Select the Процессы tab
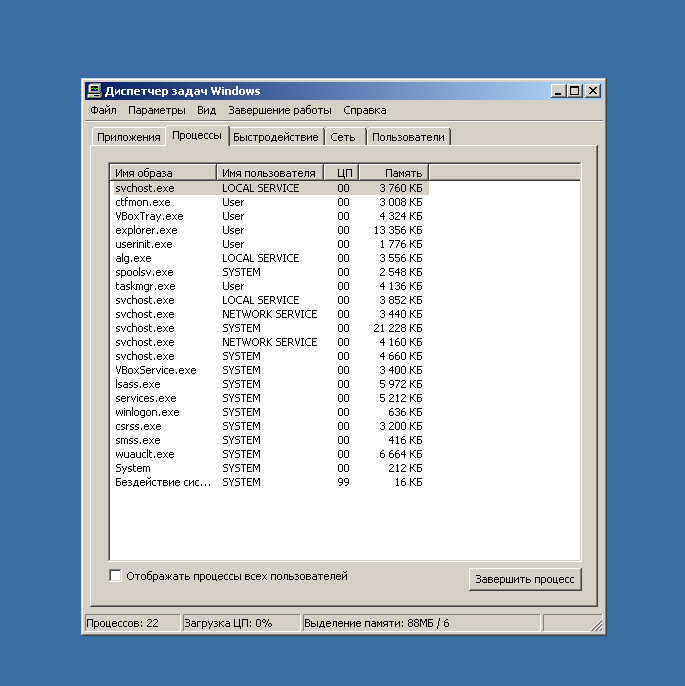The height and width of the screenshot is (686, 685). (x=197, y=136)
